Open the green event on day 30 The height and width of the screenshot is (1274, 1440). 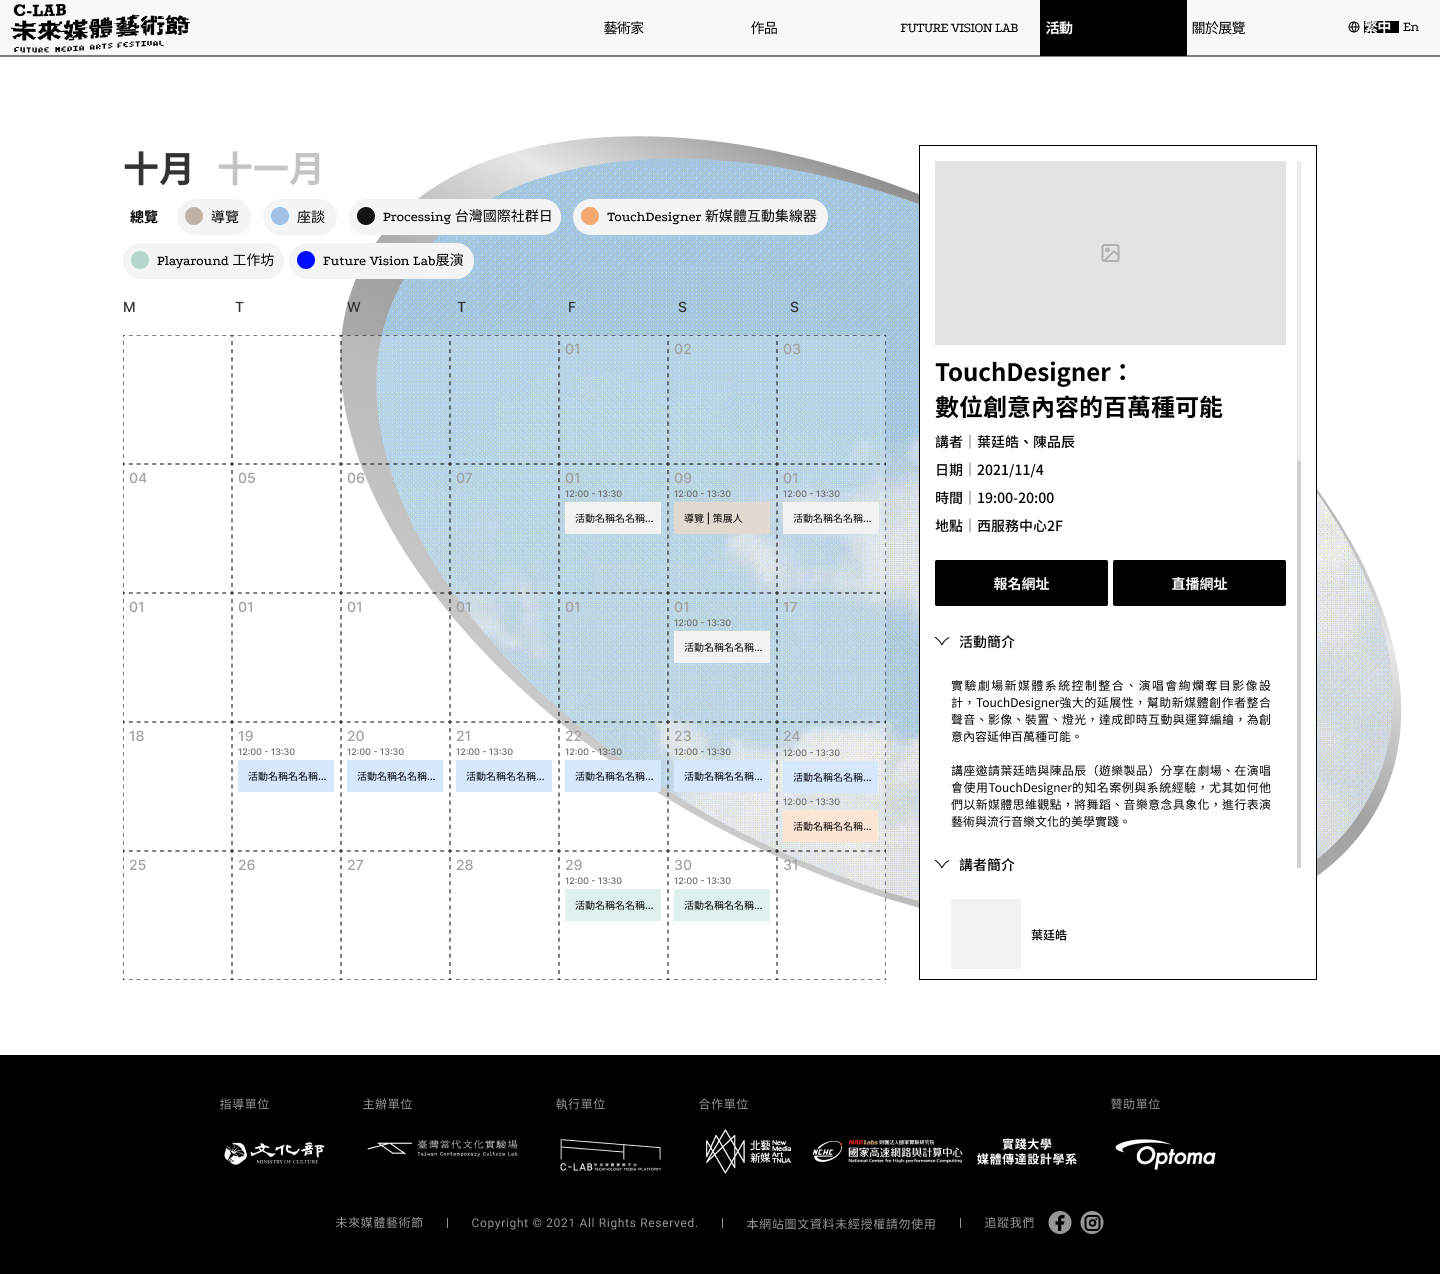(x=722, y=905)
